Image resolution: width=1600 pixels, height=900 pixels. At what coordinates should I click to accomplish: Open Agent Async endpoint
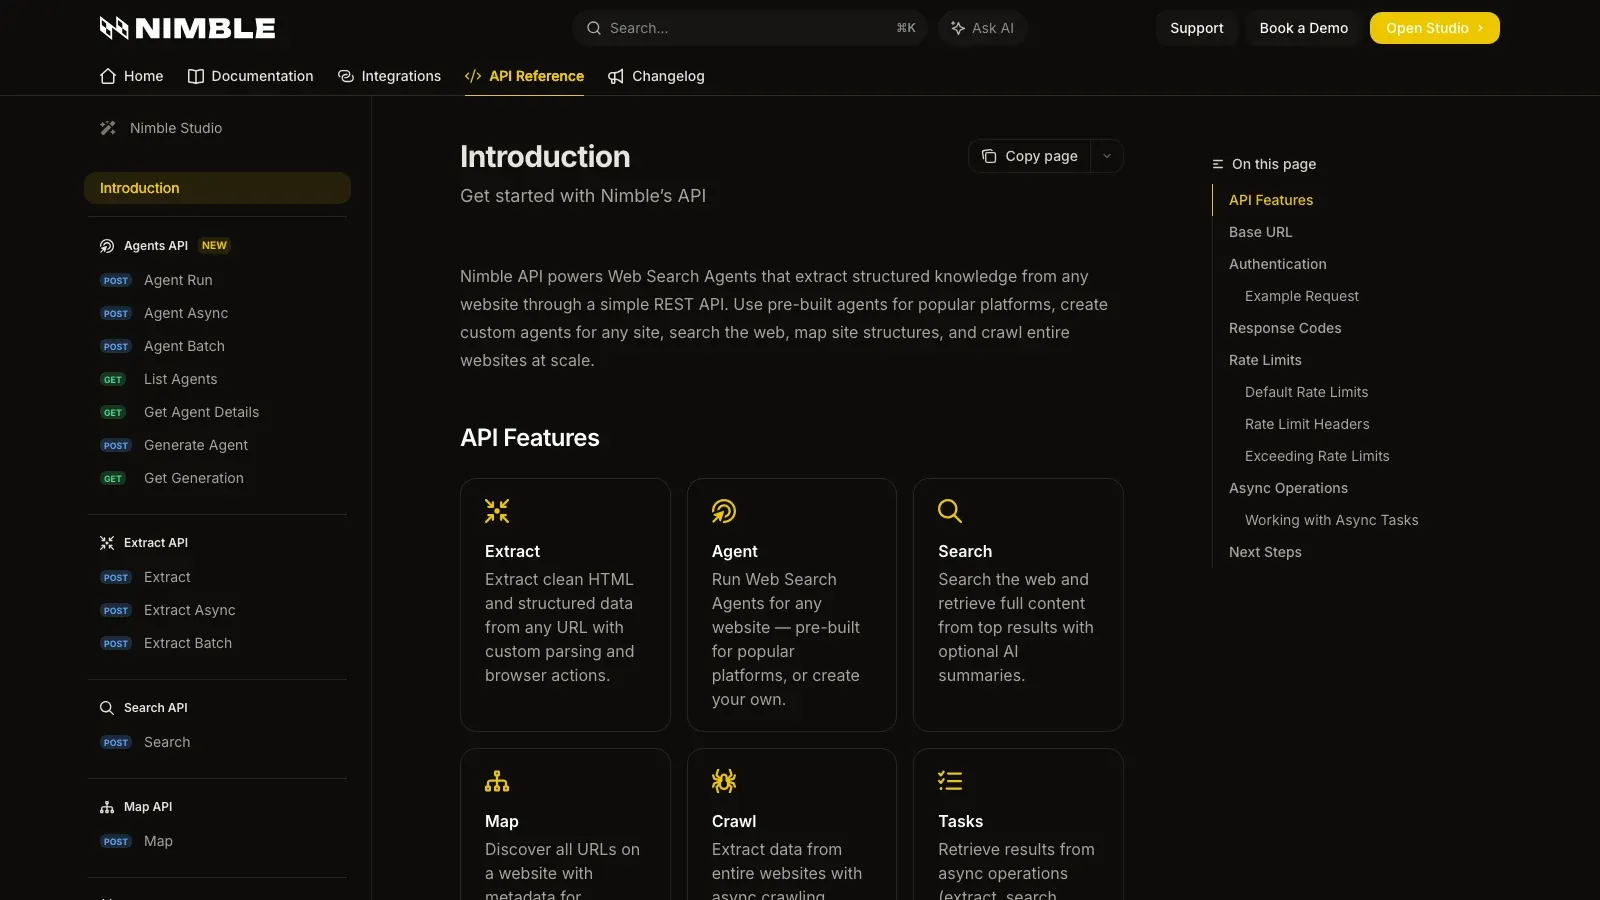[x=217, y=313]
